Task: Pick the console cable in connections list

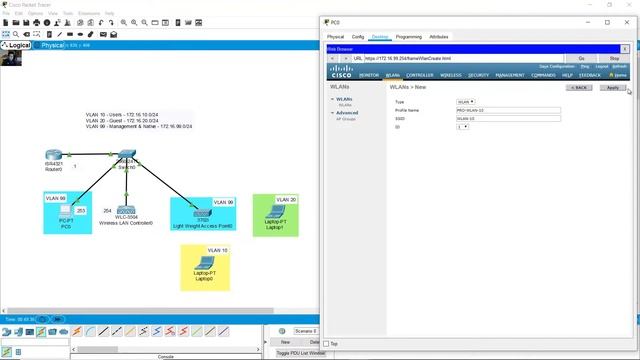Action: pyautogui.click(x=91, y=331)
